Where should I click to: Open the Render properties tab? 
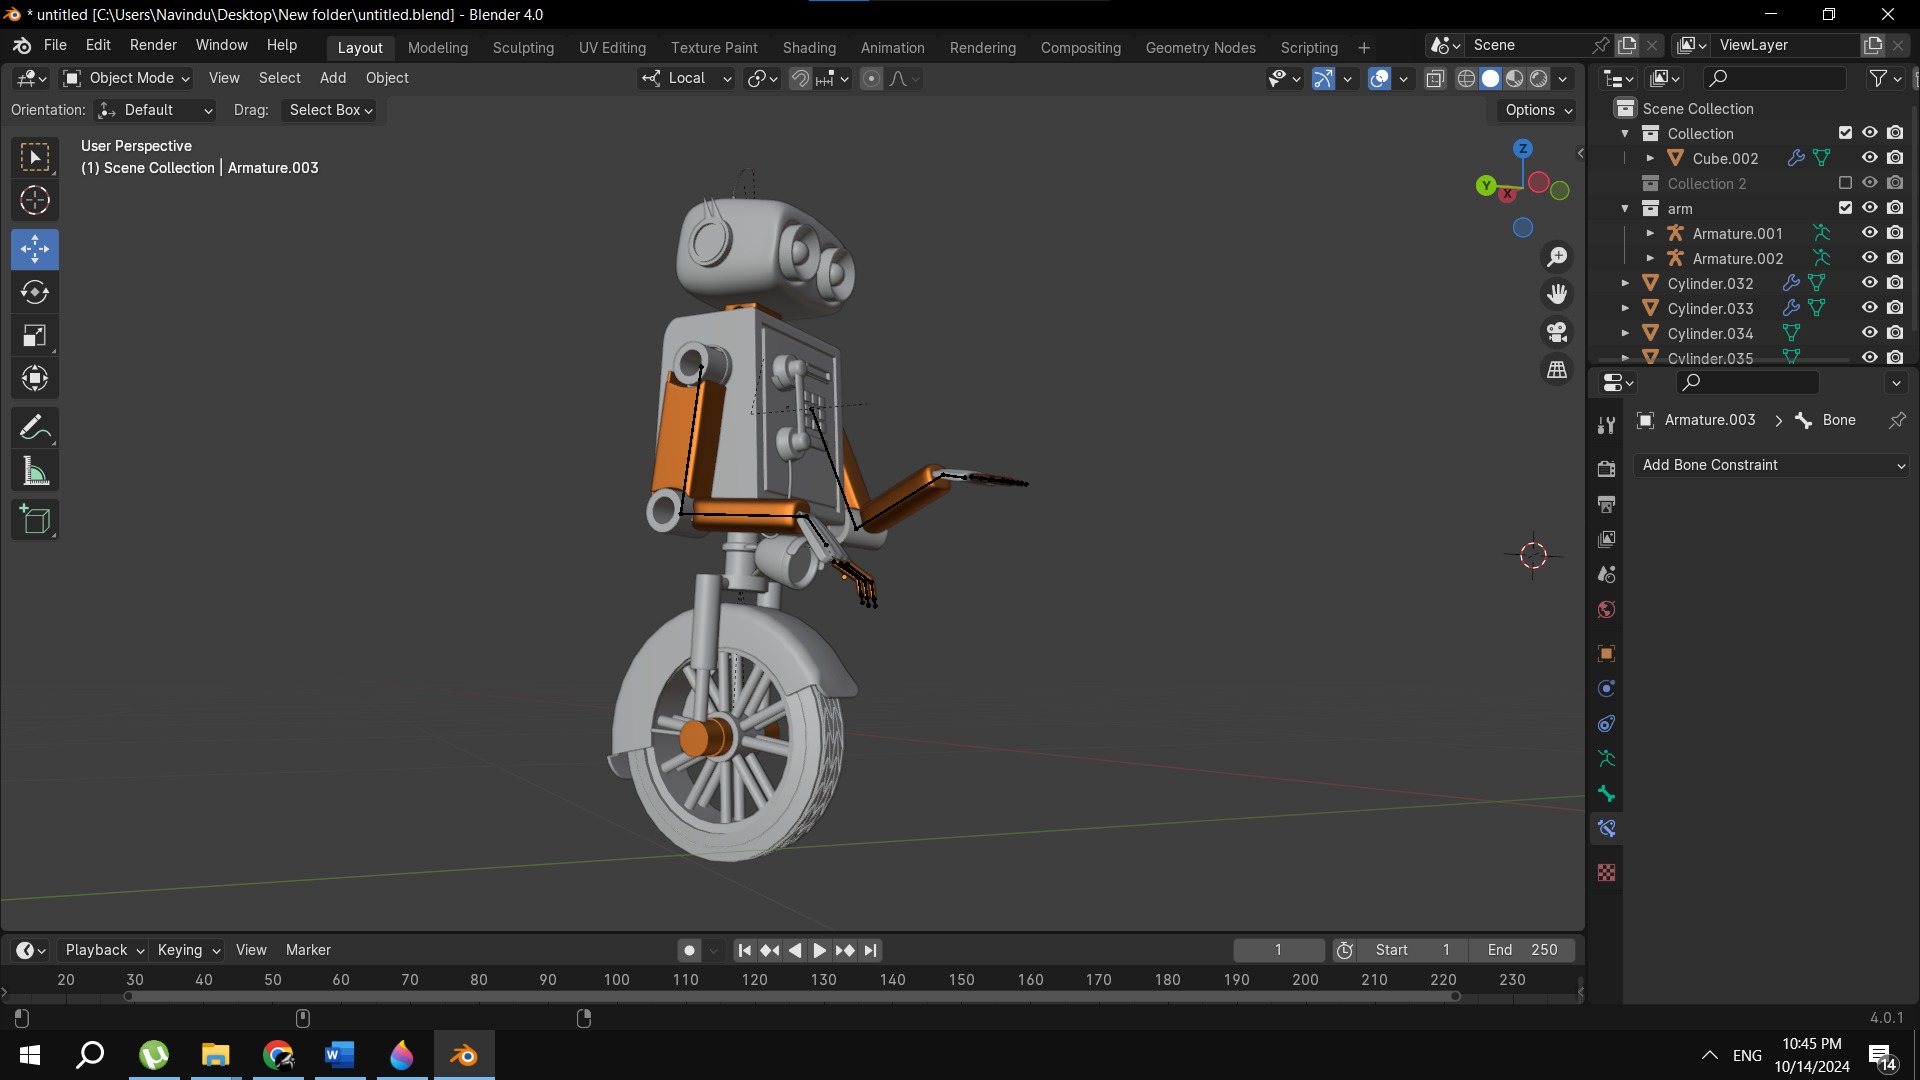[1606, 469]
